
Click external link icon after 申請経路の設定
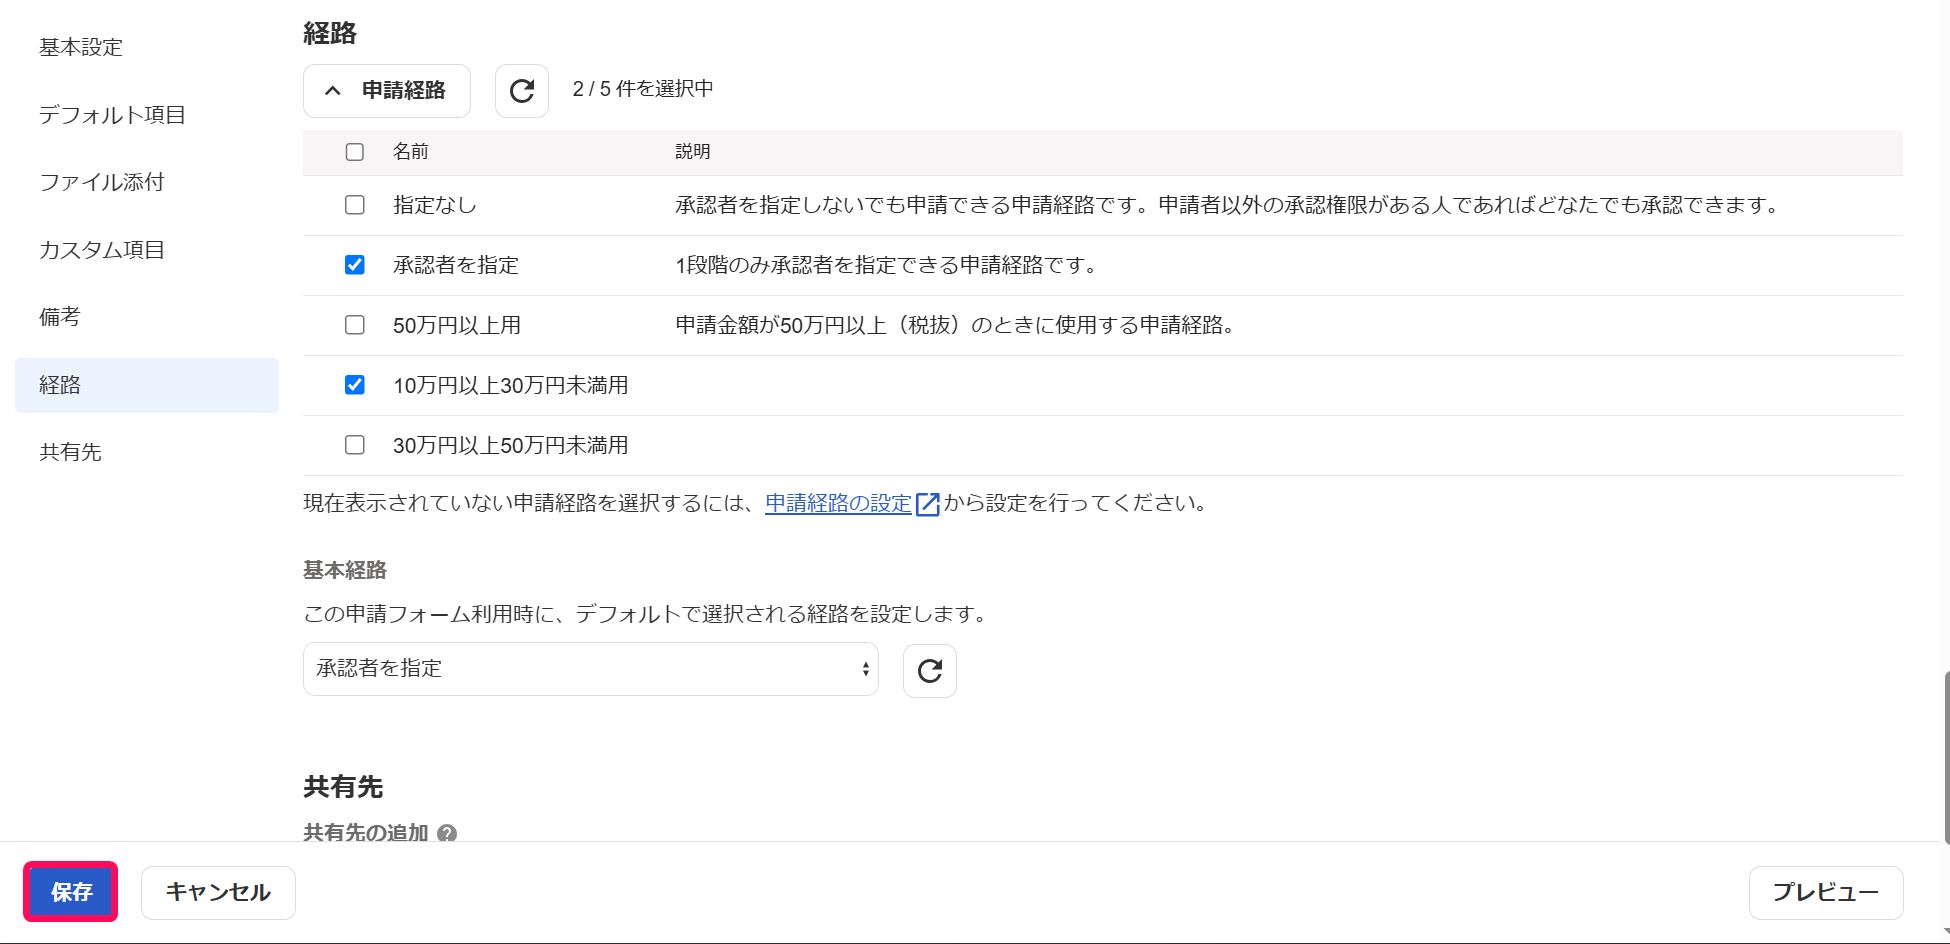coord(928,503)
